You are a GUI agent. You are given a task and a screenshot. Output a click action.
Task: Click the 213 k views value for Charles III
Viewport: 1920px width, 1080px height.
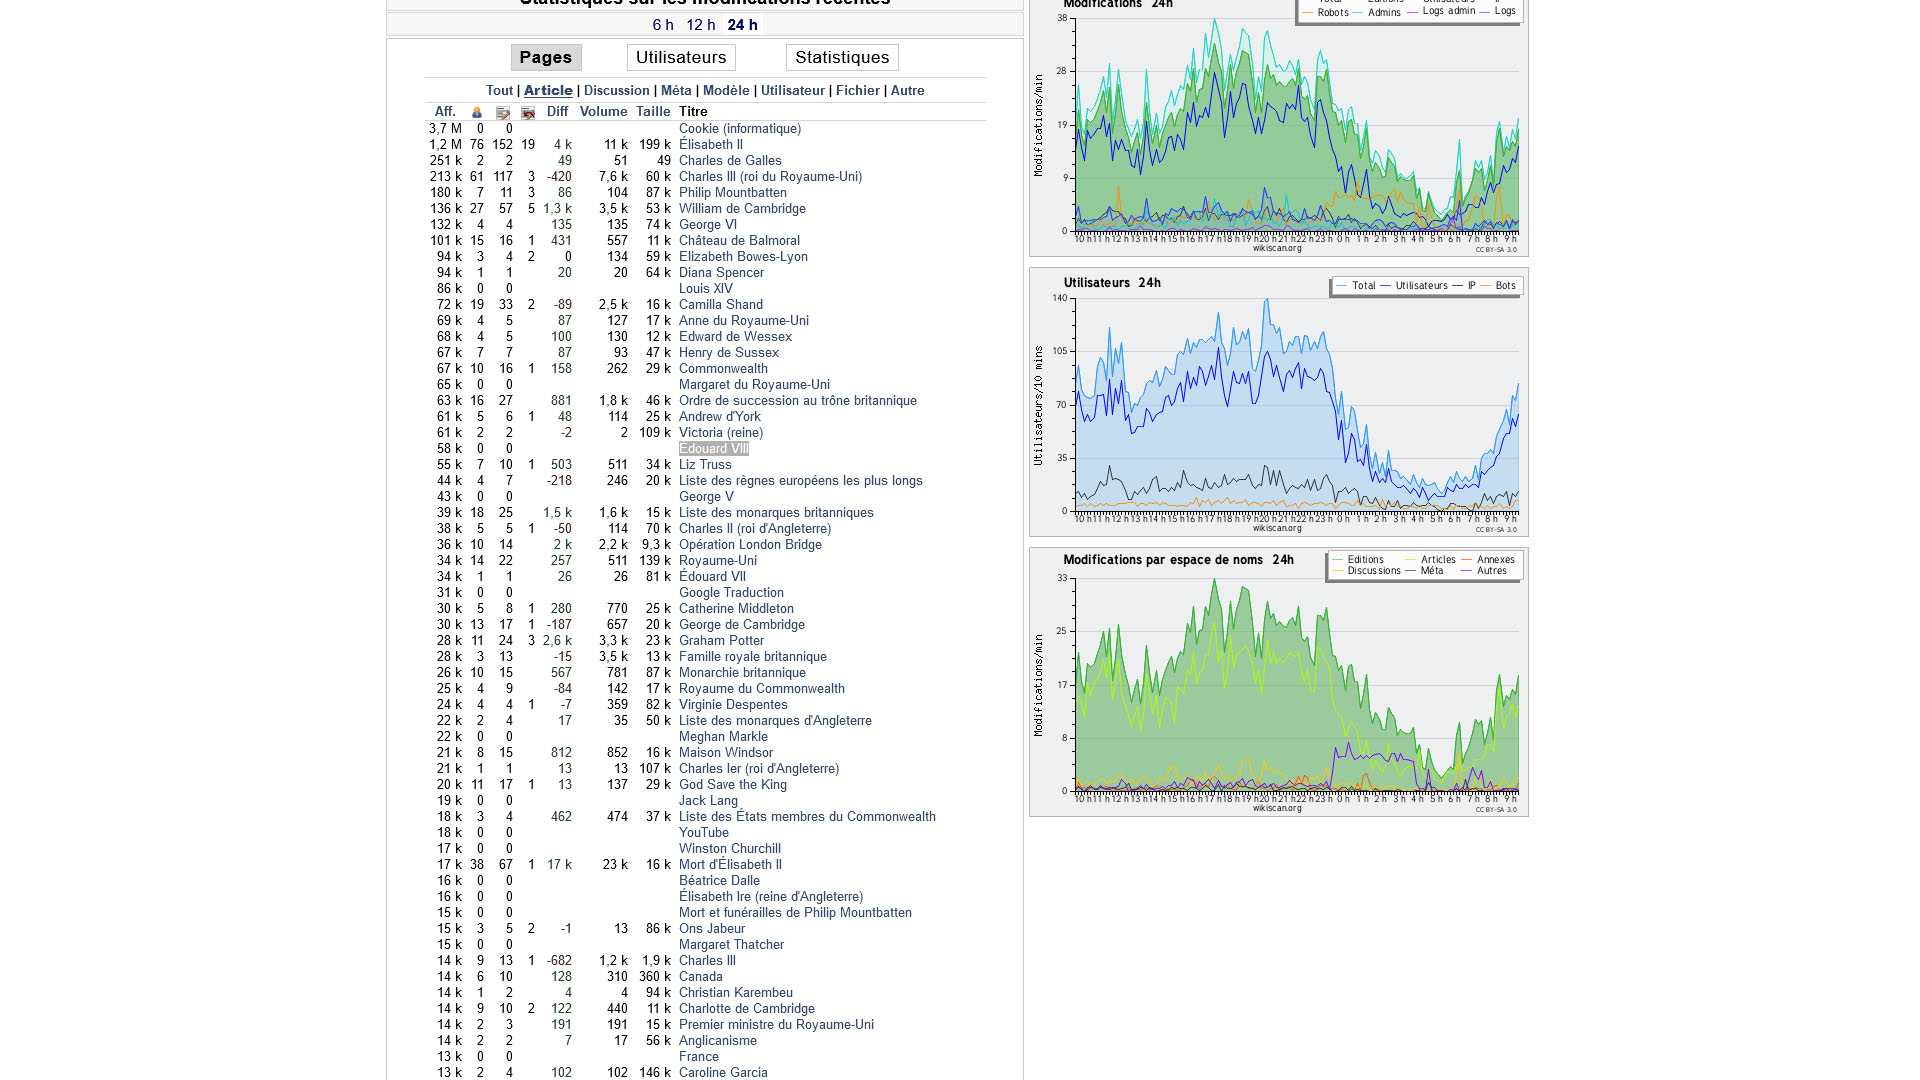tap(446, 177)
